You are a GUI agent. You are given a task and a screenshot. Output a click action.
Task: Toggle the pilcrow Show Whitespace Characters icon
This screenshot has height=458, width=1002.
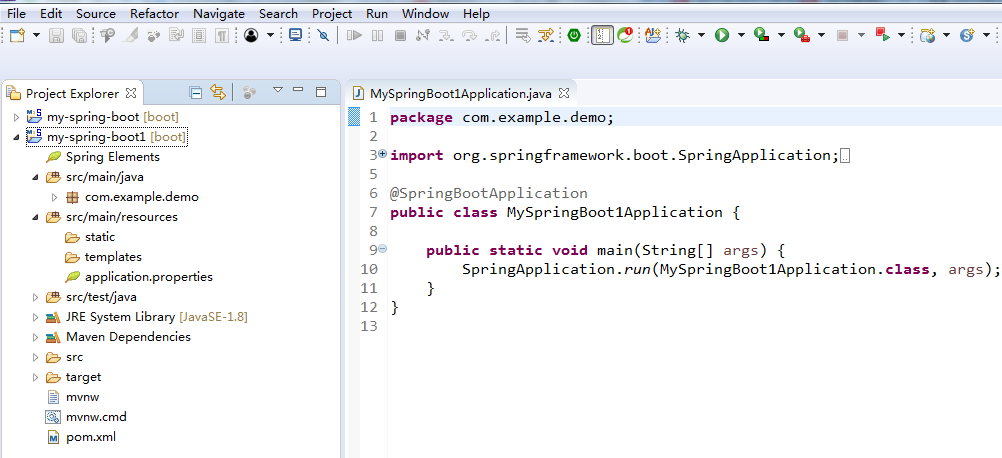[x=221, y=36]
